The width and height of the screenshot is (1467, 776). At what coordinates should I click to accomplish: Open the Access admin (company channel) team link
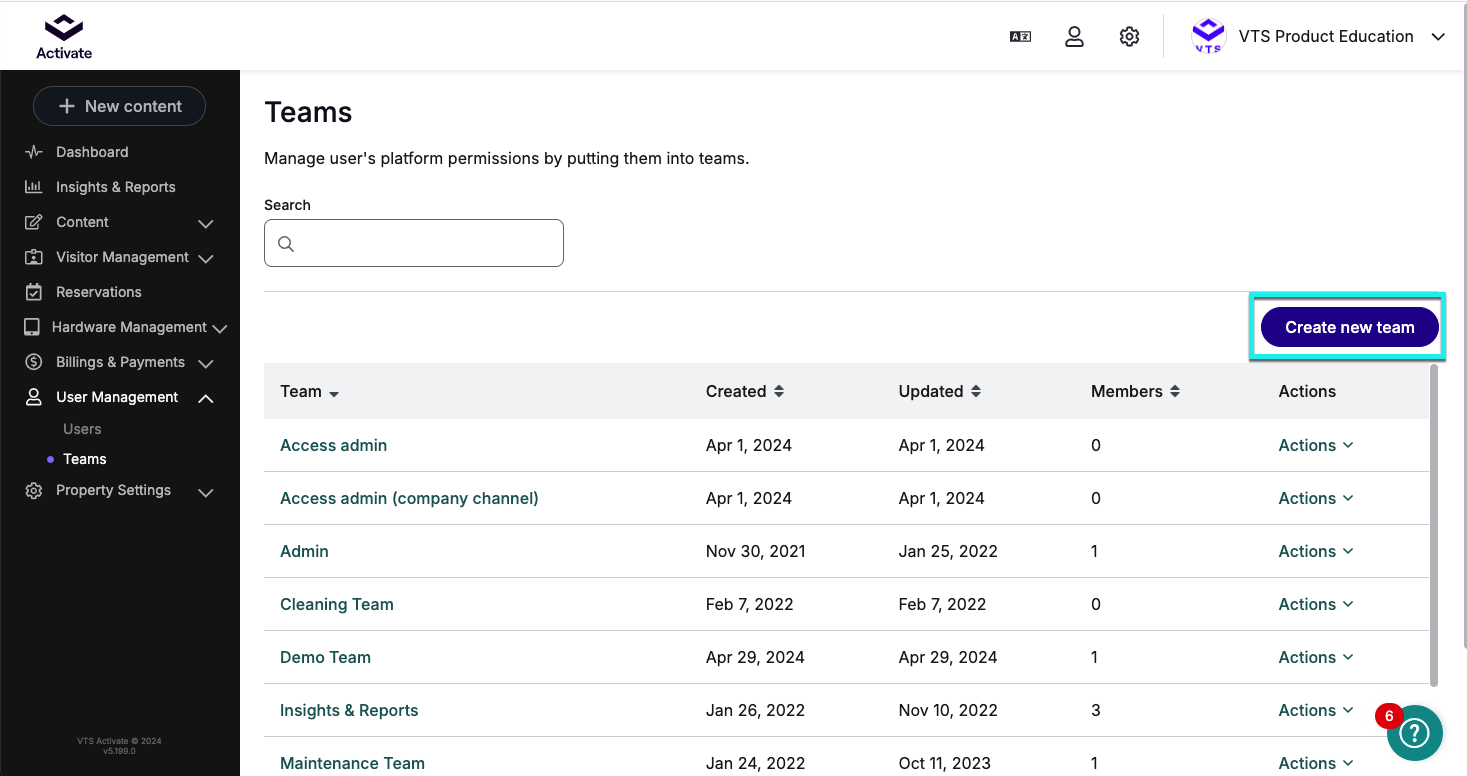(409, 498)
